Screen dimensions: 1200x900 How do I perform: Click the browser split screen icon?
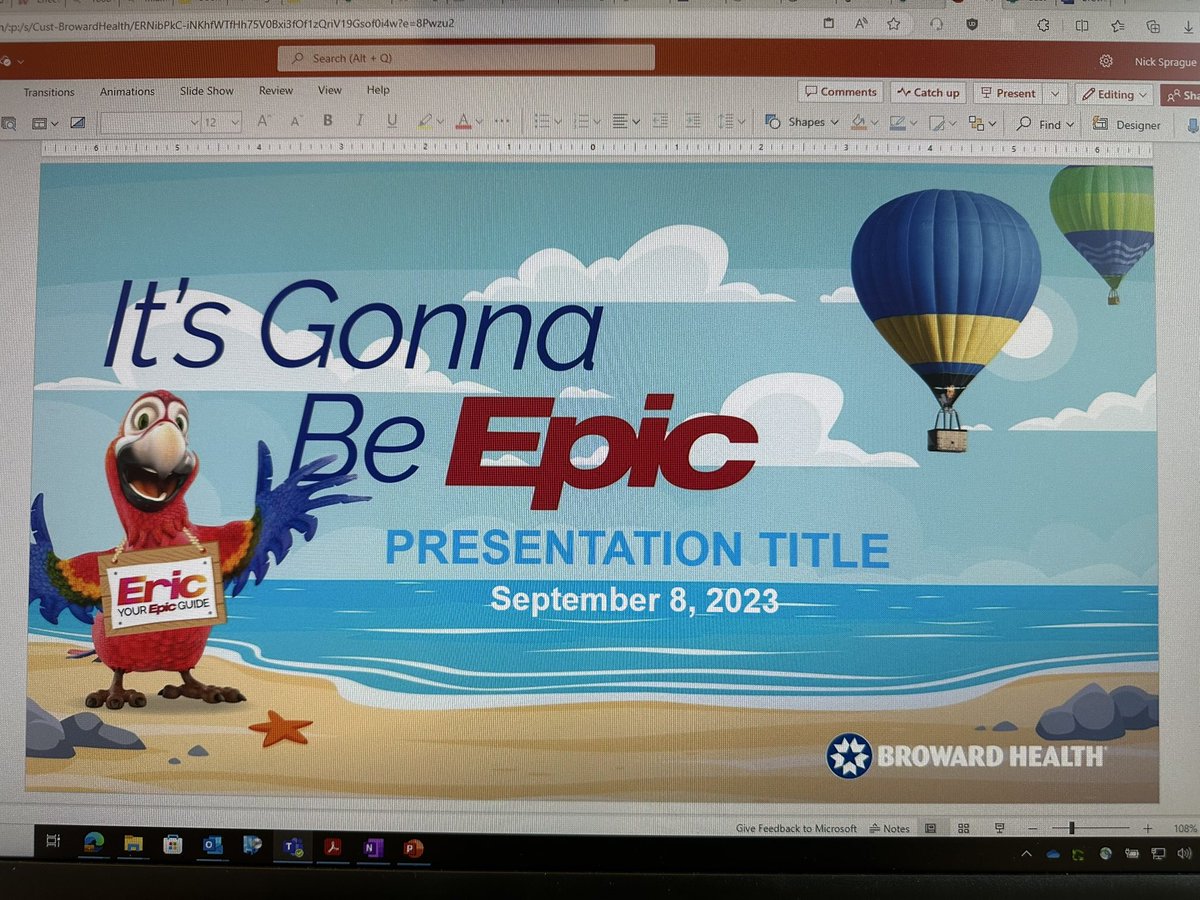coord(1082,26)
